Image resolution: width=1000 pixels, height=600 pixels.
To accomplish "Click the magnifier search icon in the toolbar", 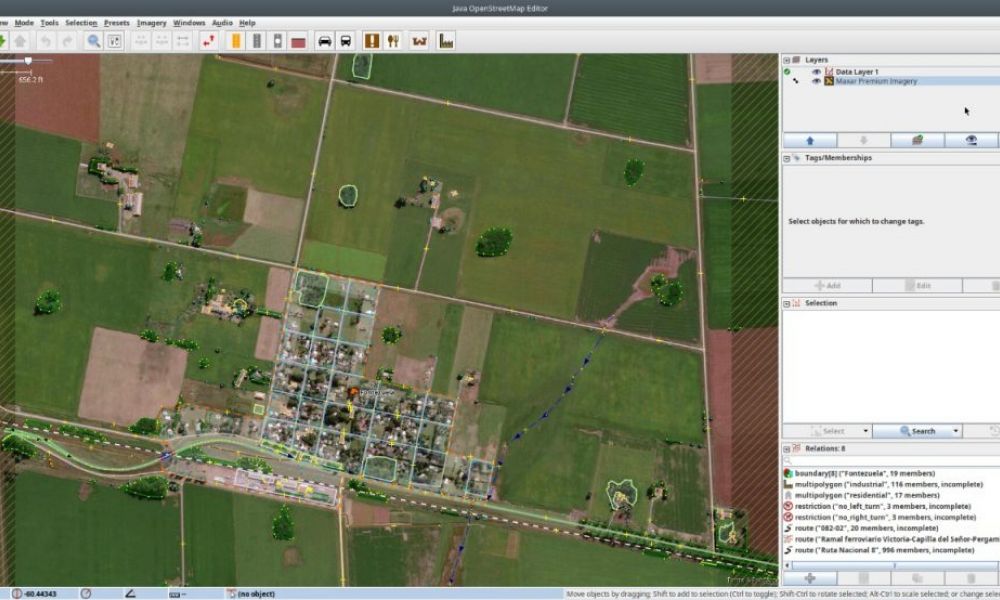I will click(93, 41).
